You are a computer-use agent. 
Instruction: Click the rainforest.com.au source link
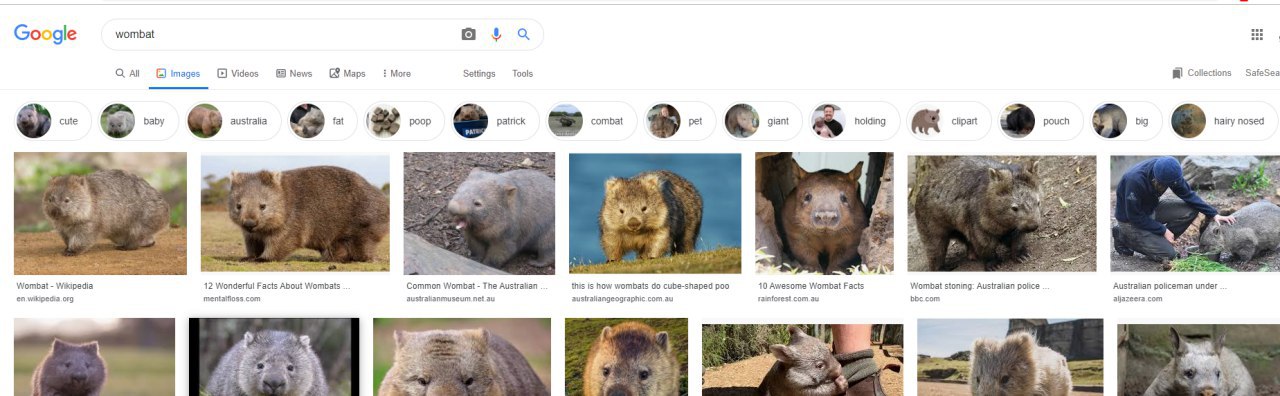(x=789, y=299)
